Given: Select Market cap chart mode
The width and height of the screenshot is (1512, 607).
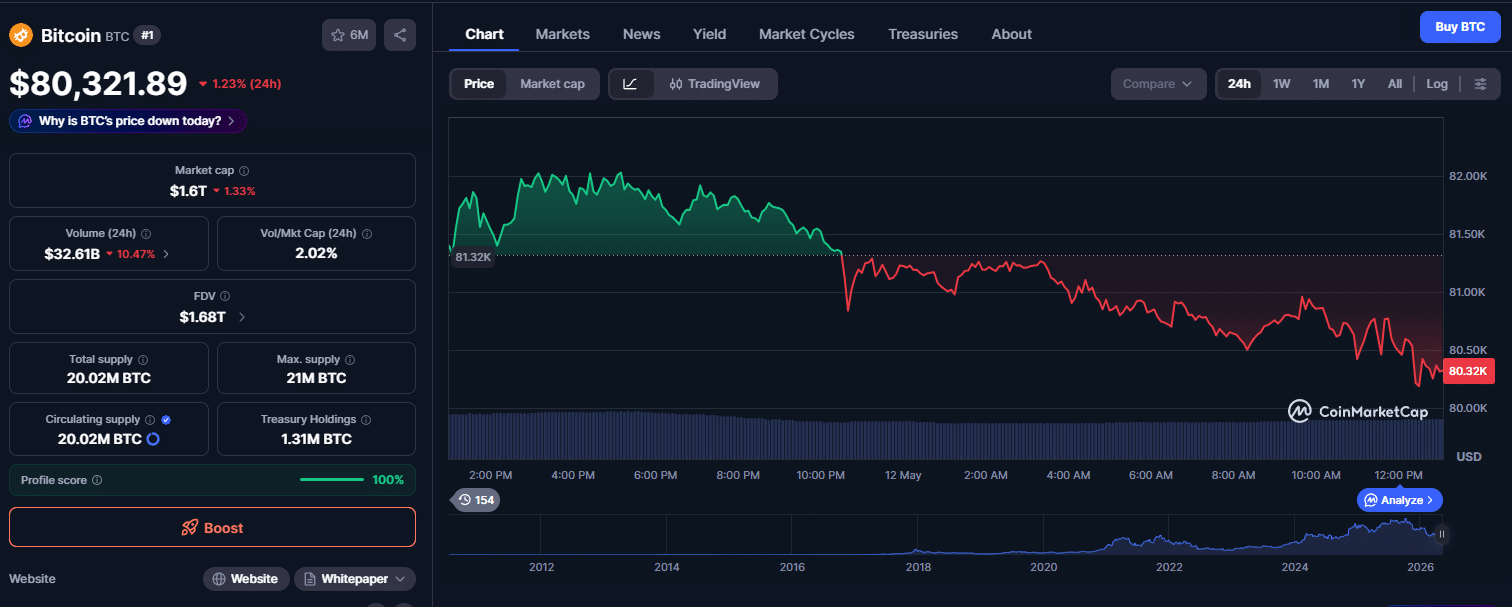Looking at the screenshot, I should tap(552, 84).
